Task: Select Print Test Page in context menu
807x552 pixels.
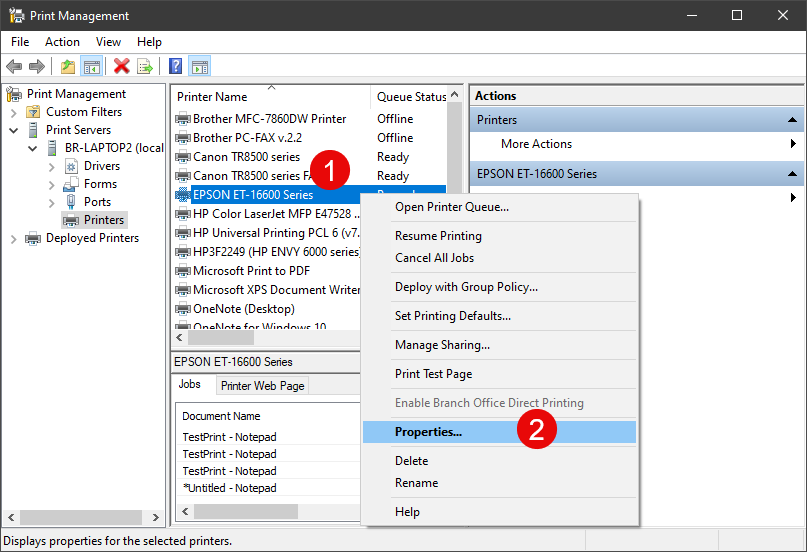Action: (433, 374)
